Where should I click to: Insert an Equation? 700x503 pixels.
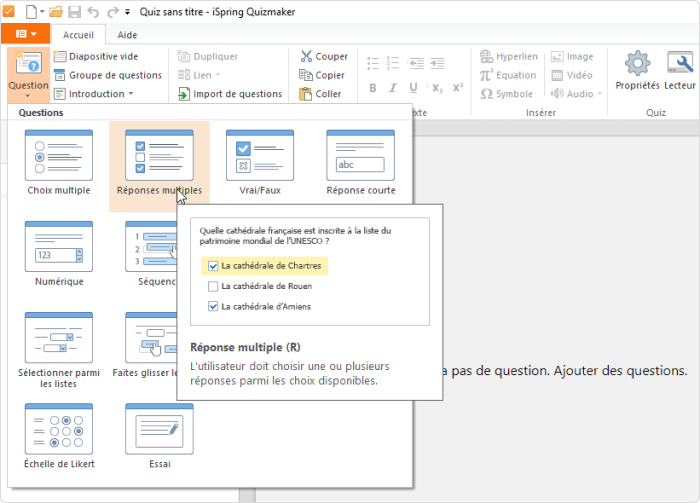click(x=508, y=75)
